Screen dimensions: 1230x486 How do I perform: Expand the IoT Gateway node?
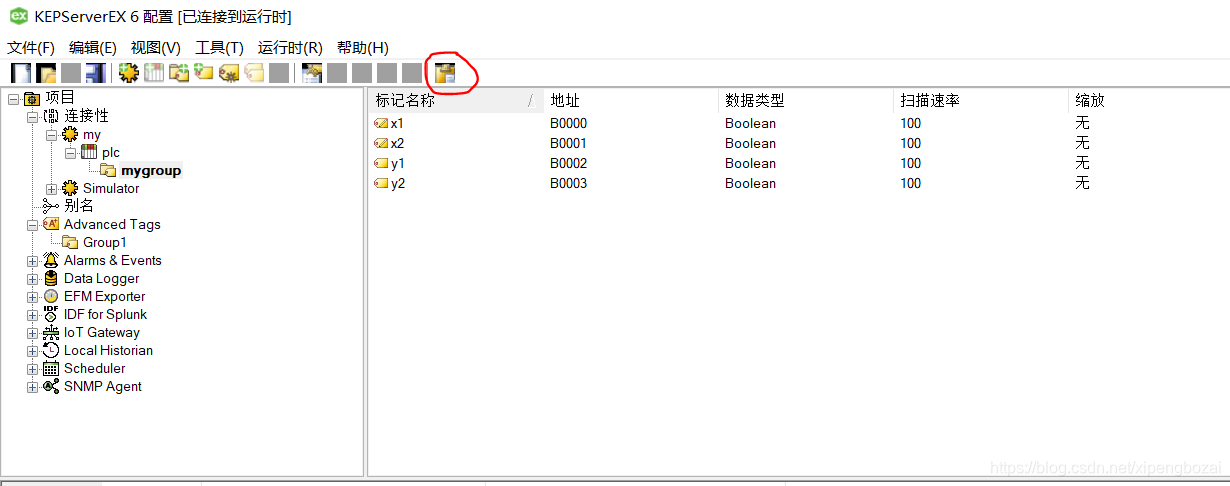click(x=33, y=332)
